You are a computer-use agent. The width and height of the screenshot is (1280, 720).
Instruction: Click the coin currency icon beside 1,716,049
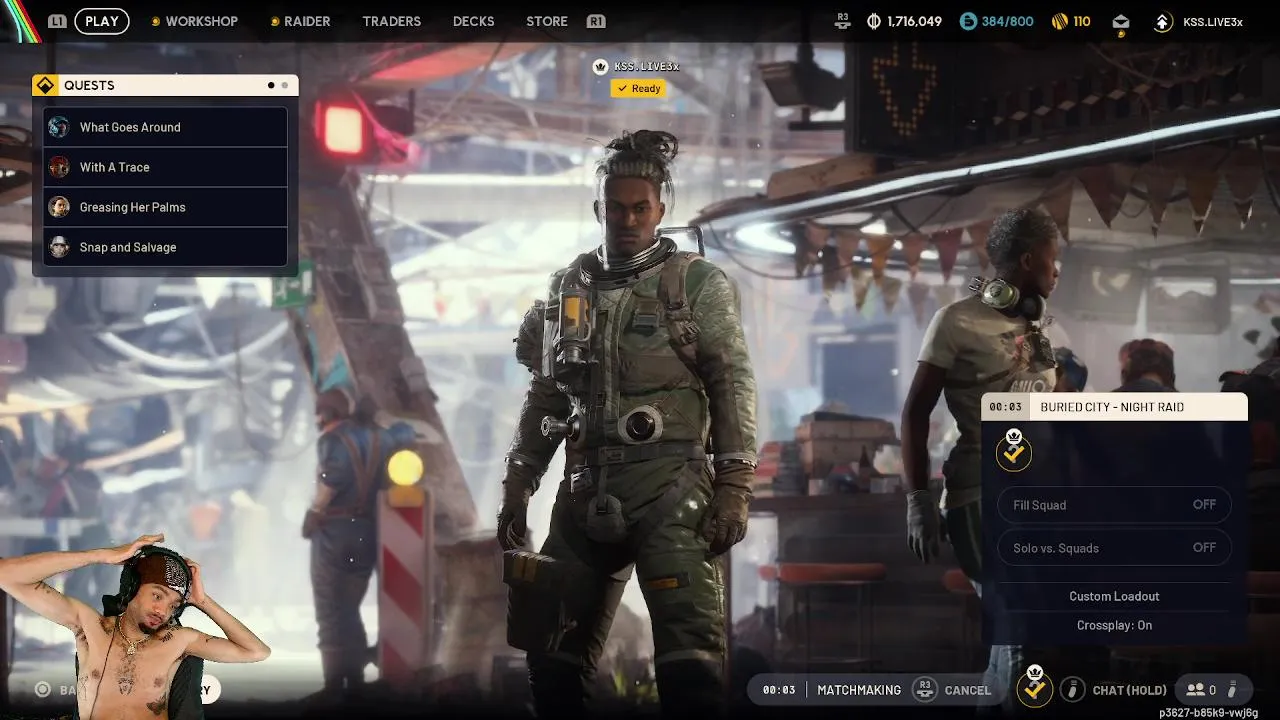[874, 21]
